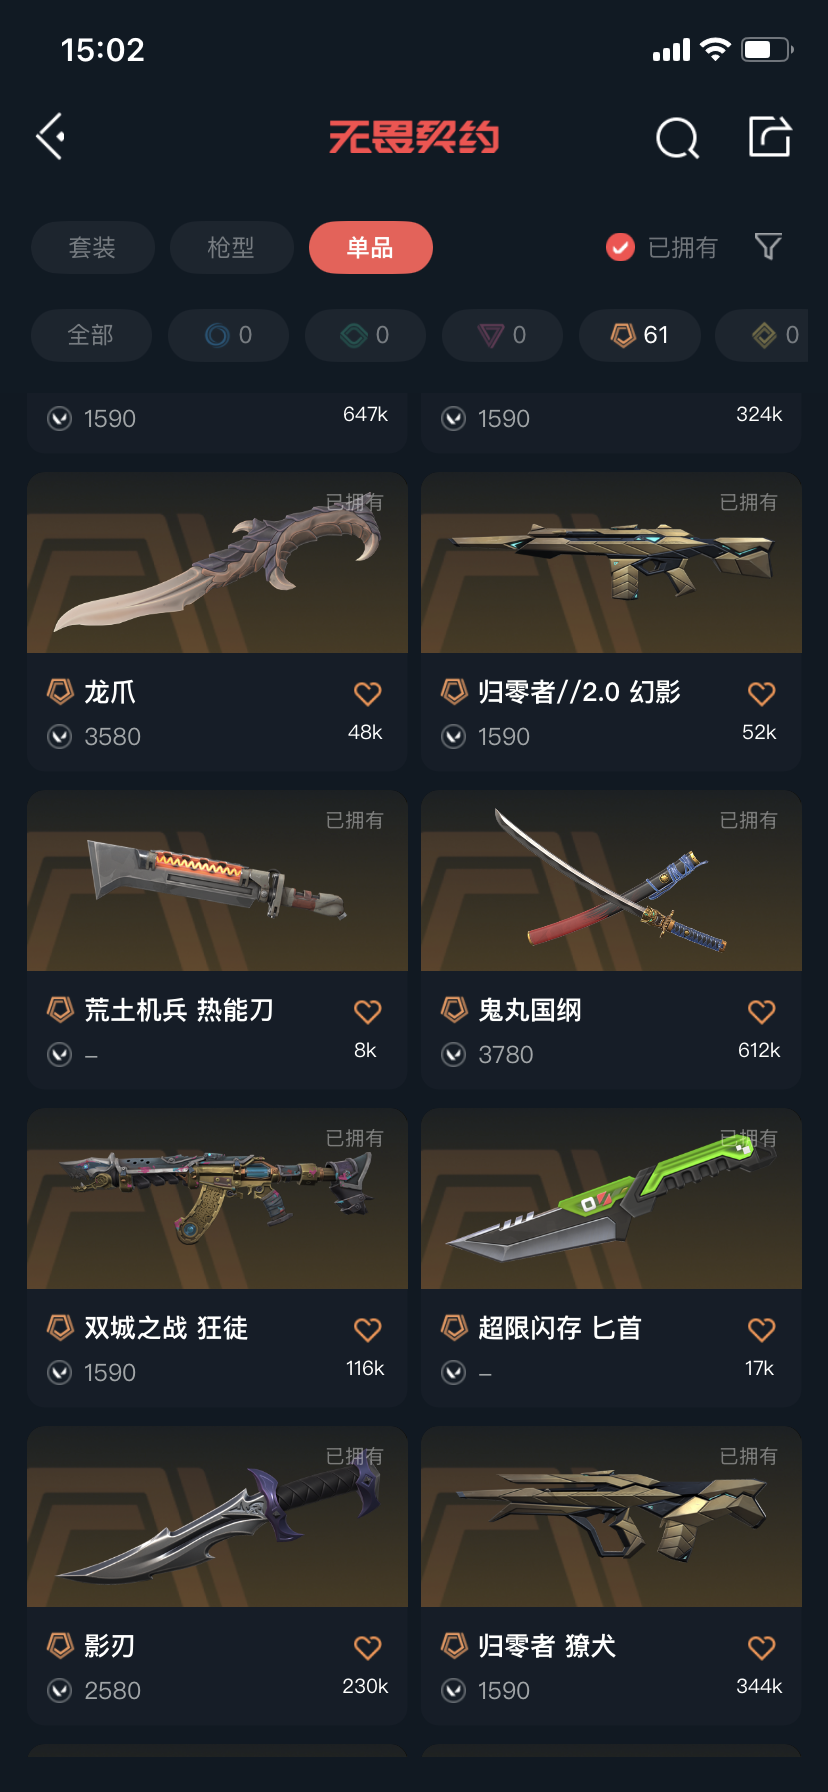Favorite the 龙爪 knife with heart icon
Viewport: 828px width, 1792px height.
(368, 693)
